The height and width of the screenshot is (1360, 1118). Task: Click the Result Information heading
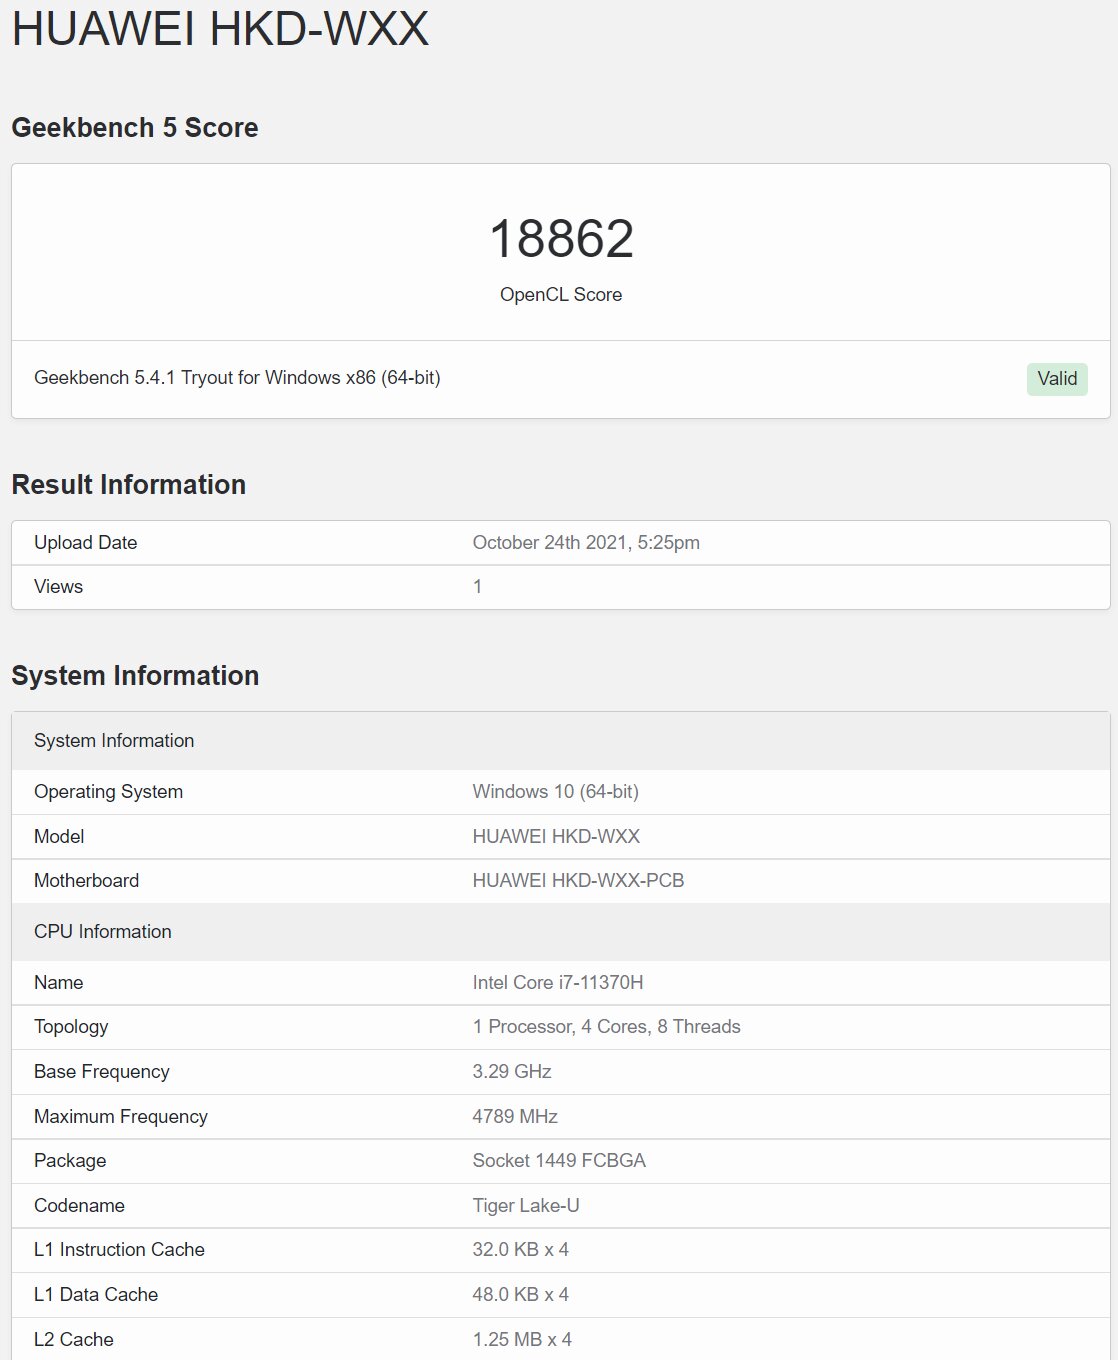pyautogui.click(x=129, y=484)
